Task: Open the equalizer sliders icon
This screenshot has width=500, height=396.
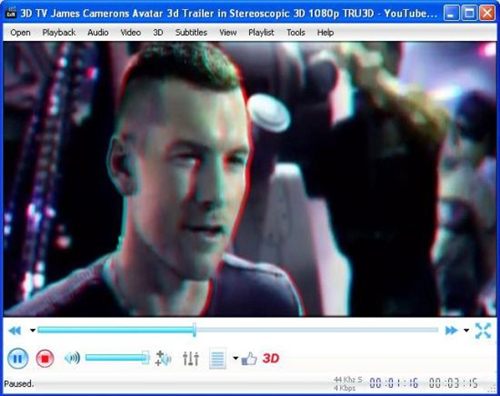Action: click(x=191, y=358)
